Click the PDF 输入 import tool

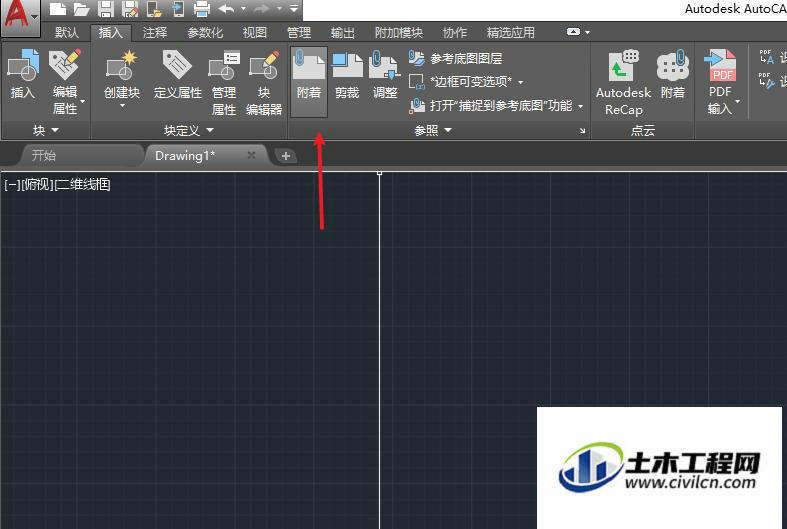[x=721, y=82]
